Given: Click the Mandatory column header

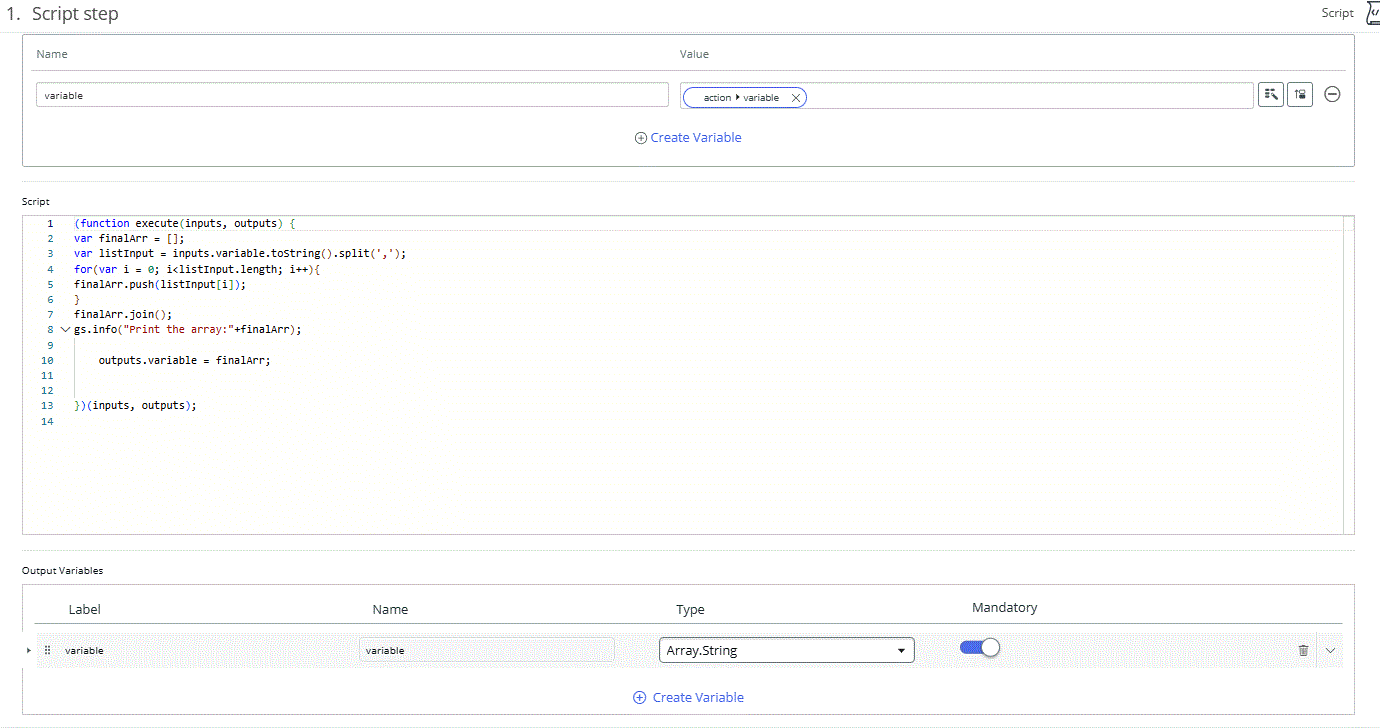Looking at the screenshot, I should 1005,607.
